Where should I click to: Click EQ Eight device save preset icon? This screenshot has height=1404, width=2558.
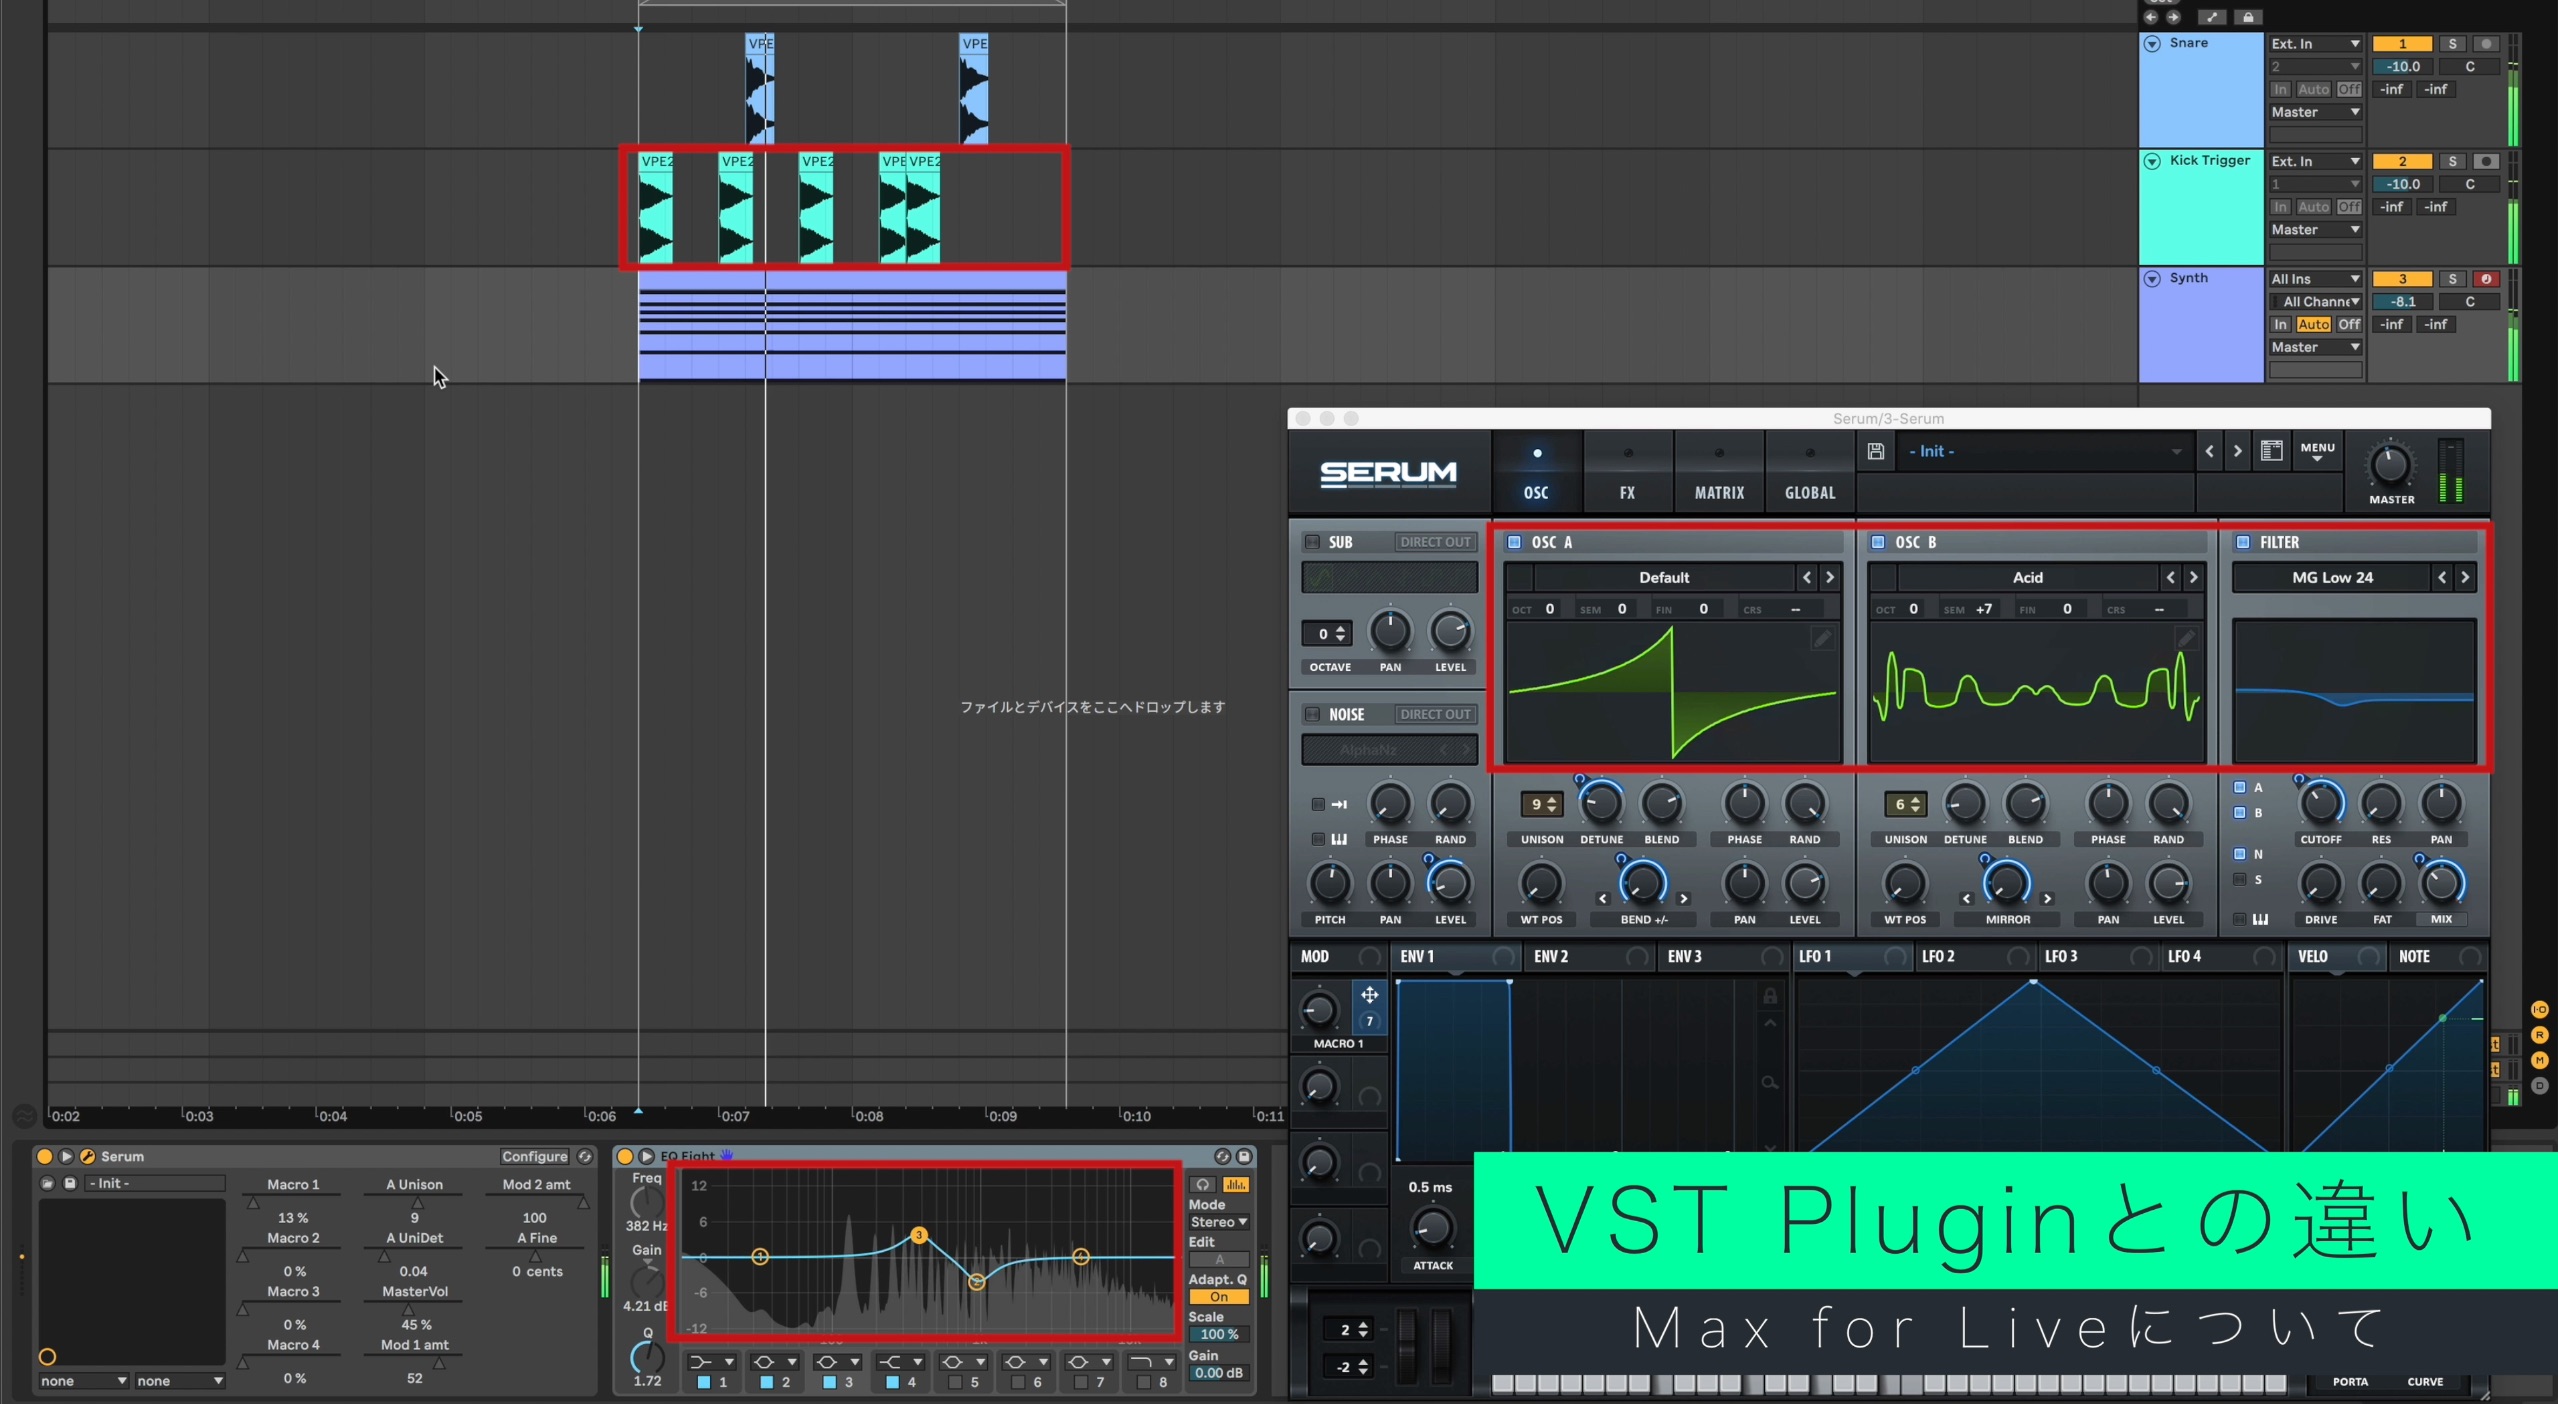(x=1244, y=1156)
